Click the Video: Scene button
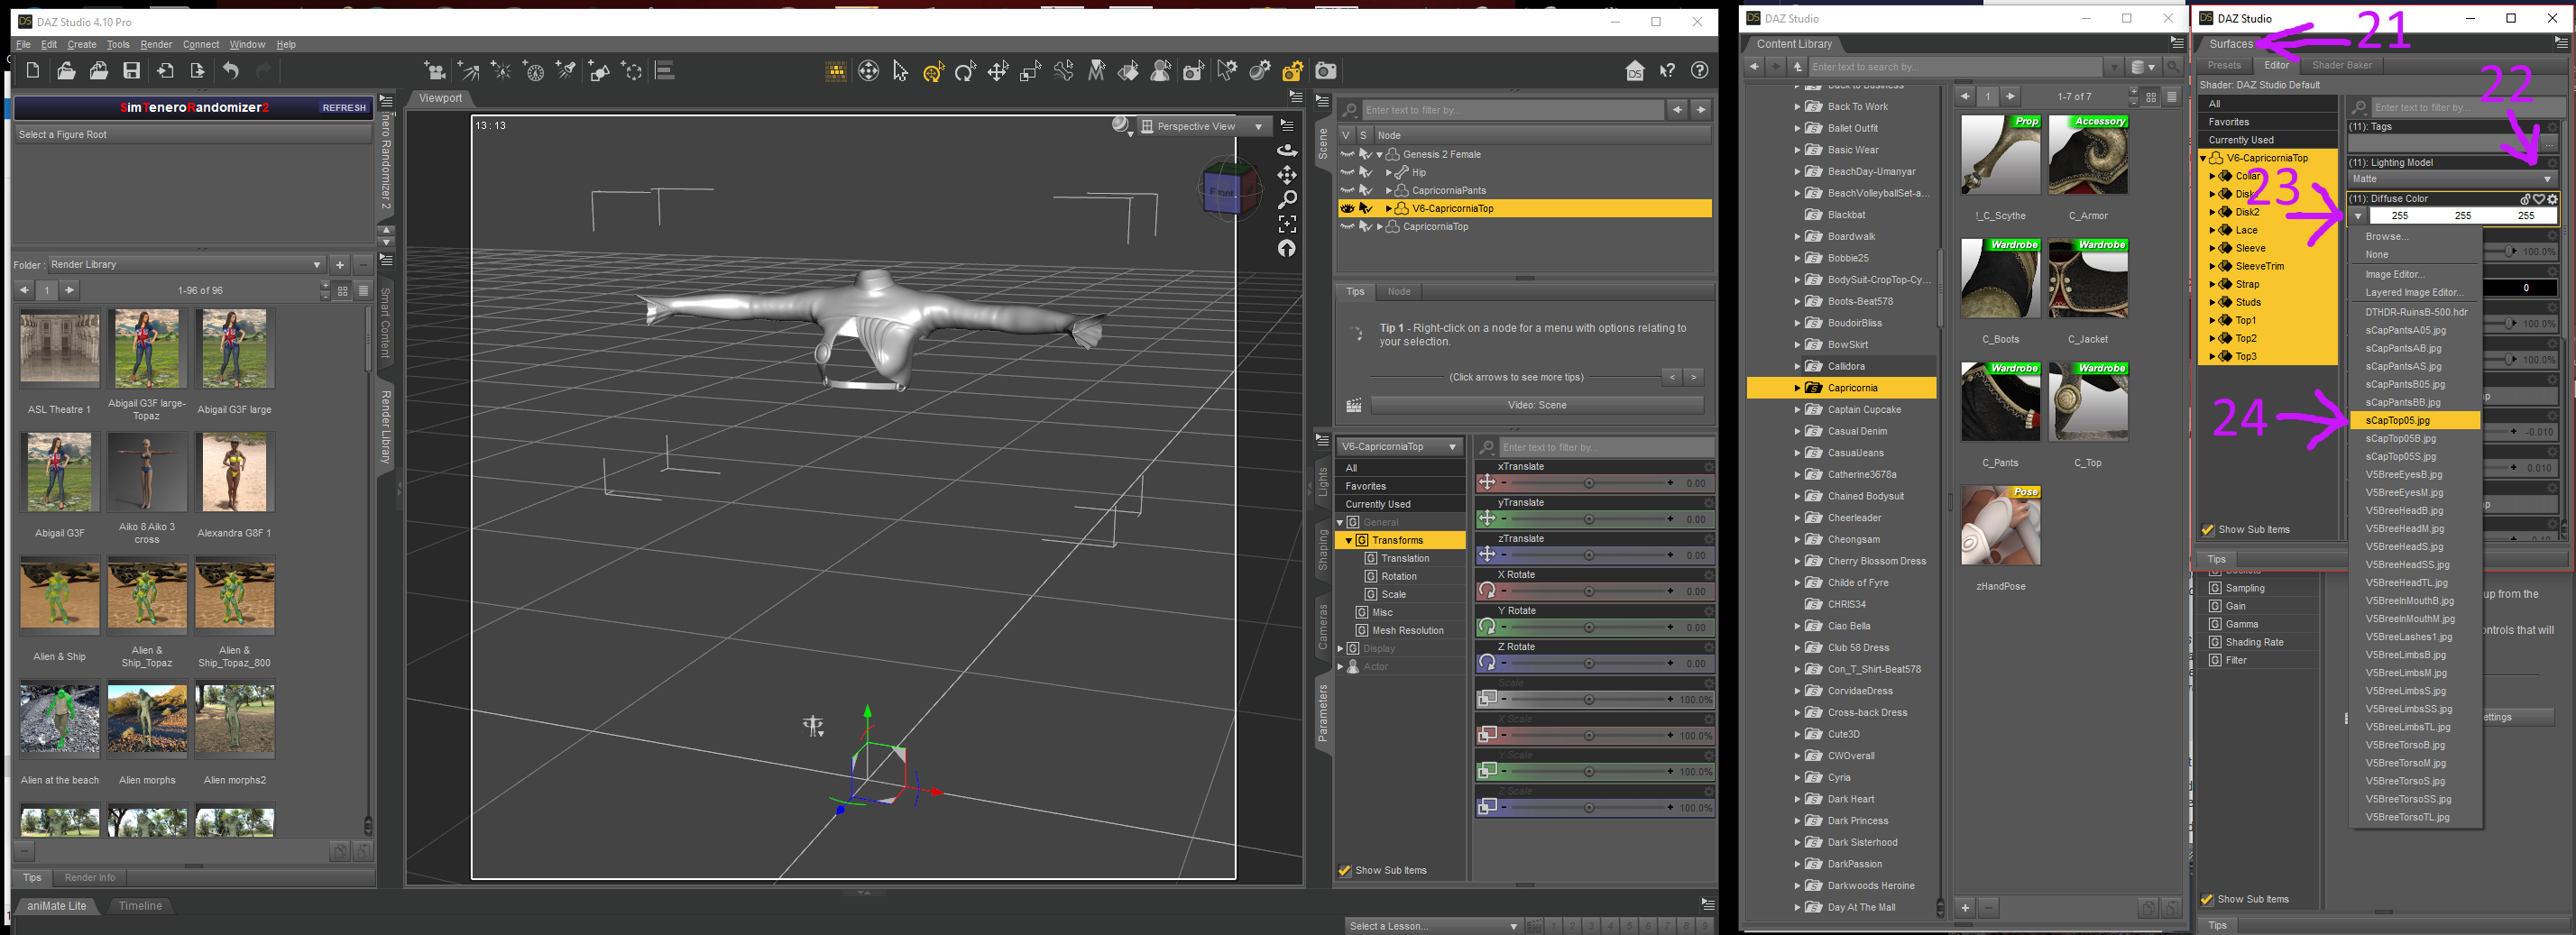 point(1536,406)
